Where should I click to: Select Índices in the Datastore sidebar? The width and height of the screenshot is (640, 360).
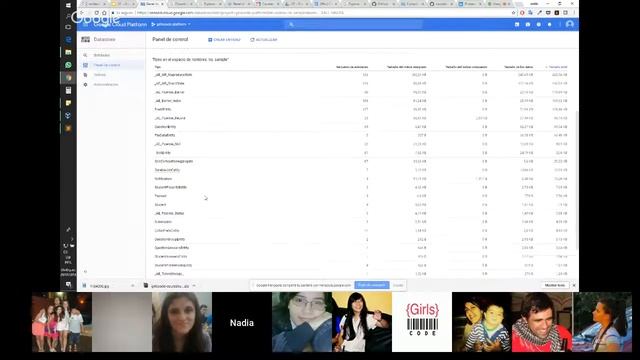100,75
